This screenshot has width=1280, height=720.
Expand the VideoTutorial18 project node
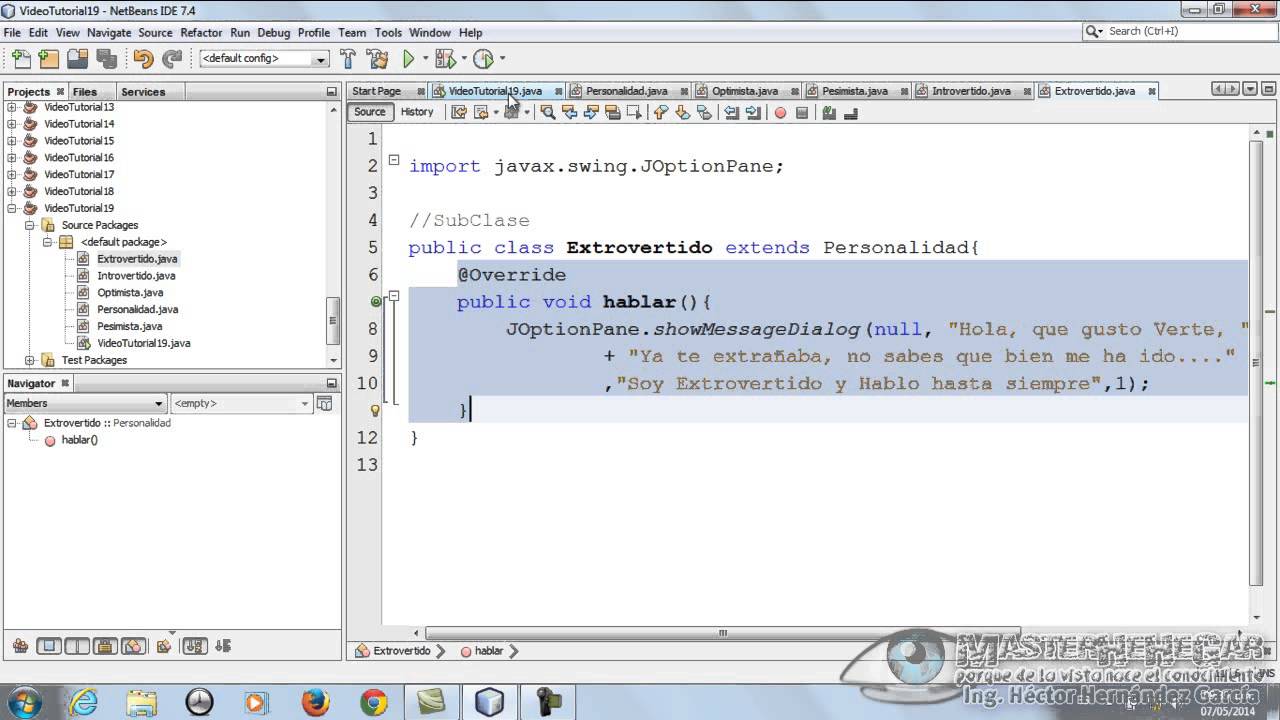12,191
